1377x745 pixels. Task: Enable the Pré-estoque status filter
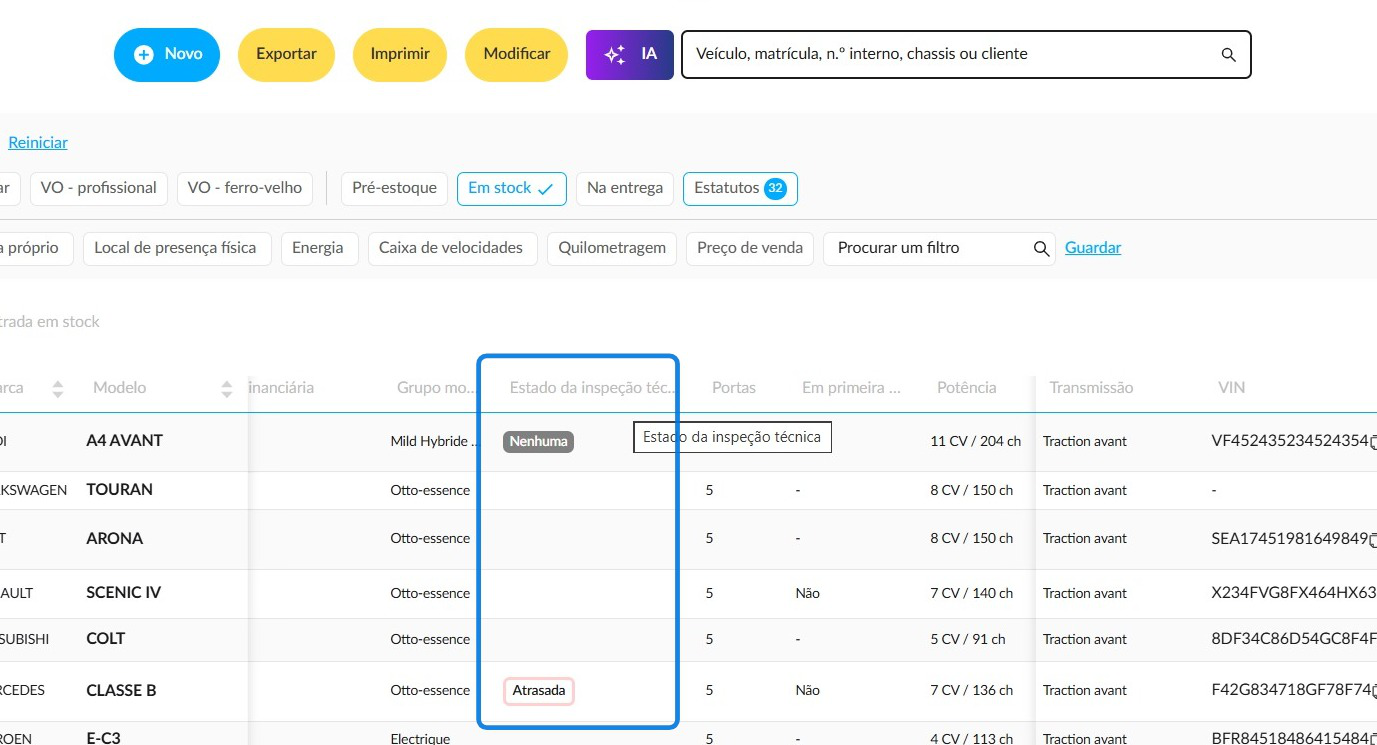[395, 188]
